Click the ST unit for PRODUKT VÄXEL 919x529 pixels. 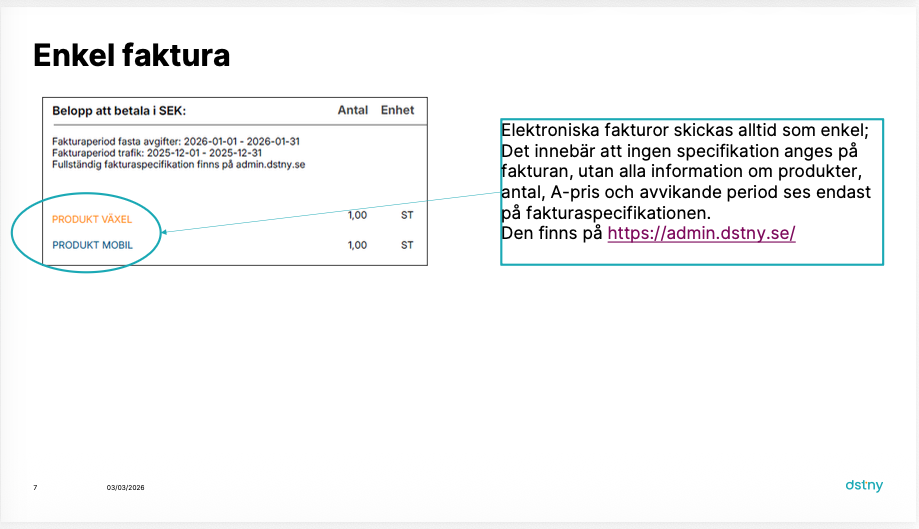(407, 215)
